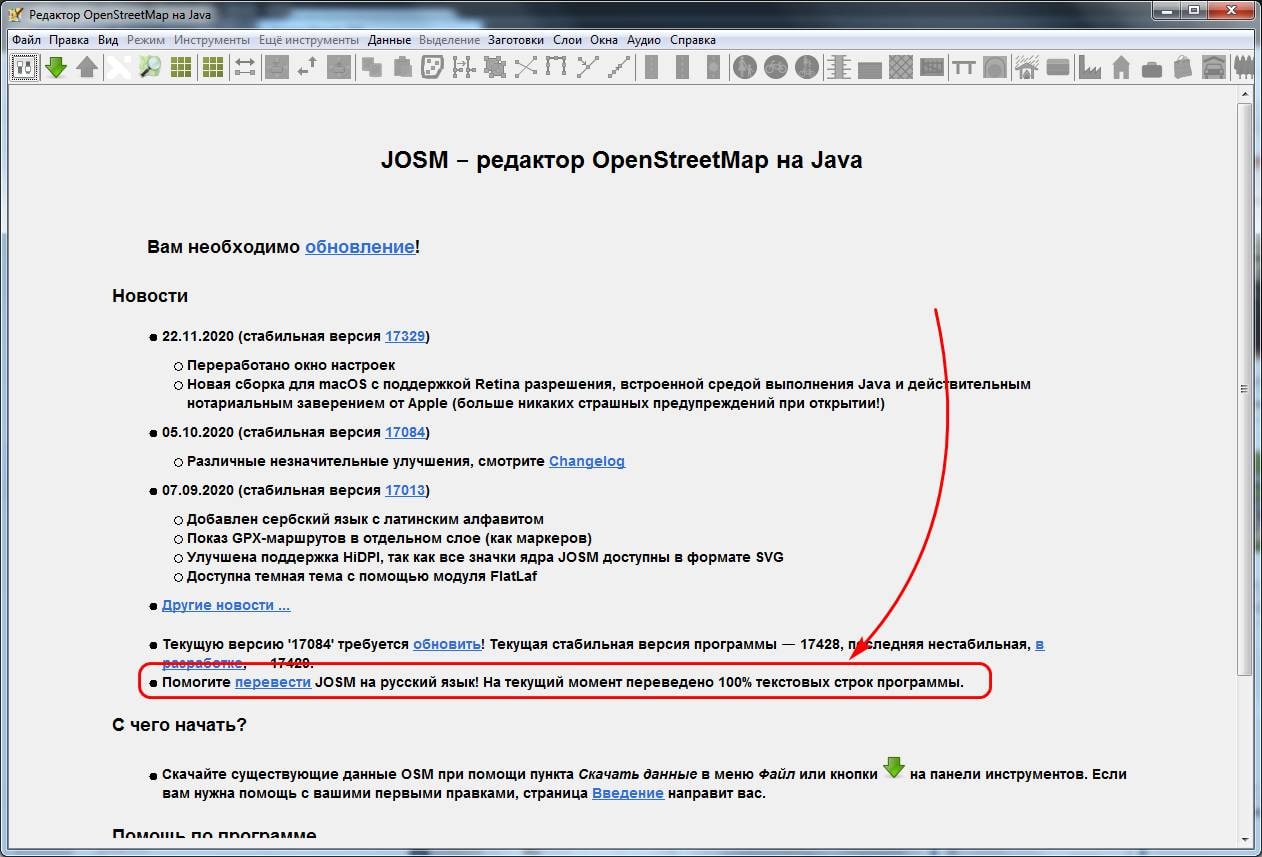Click the bicycle sign preset icon
1262x857 pixels.
pos(776,67)
